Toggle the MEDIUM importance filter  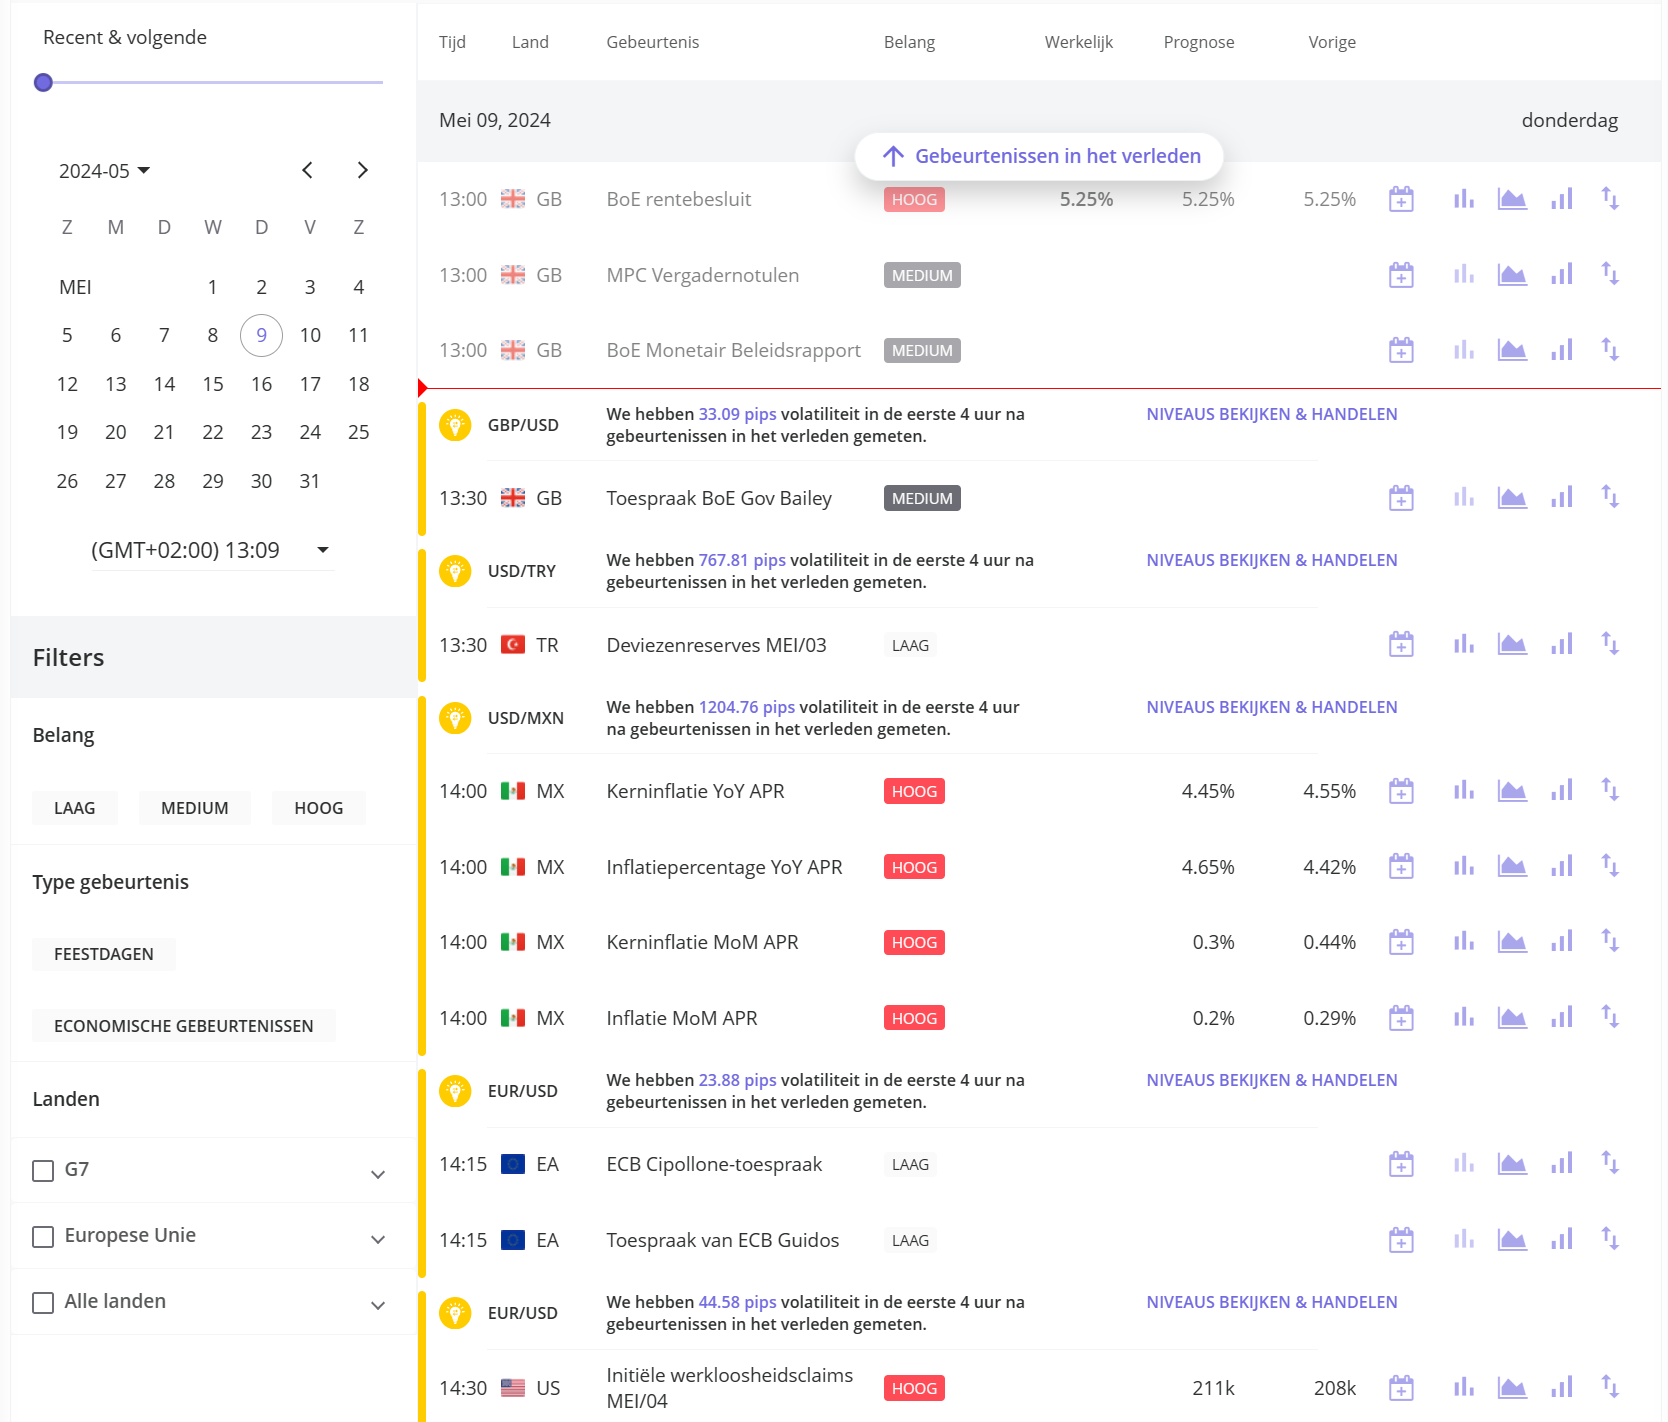(195, 808)
